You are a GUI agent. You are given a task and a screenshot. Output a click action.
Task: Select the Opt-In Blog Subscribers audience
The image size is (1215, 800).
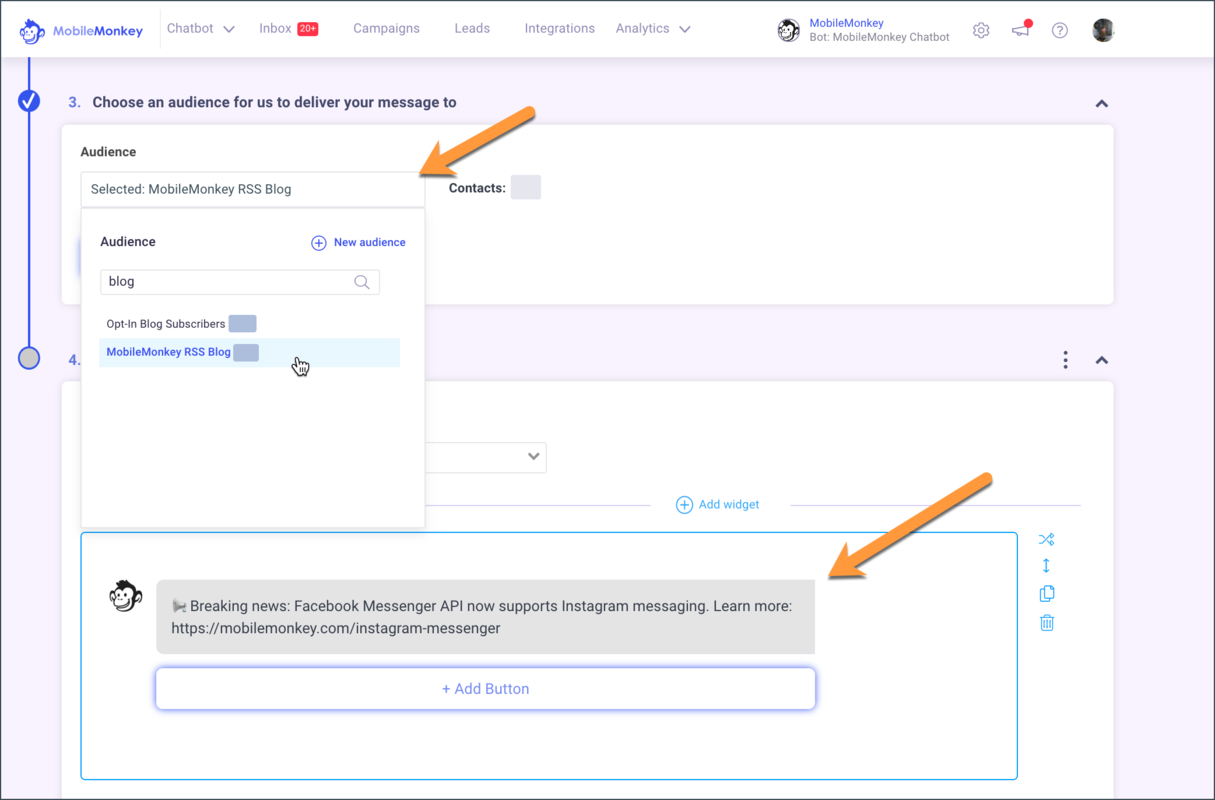click(168, 323)
